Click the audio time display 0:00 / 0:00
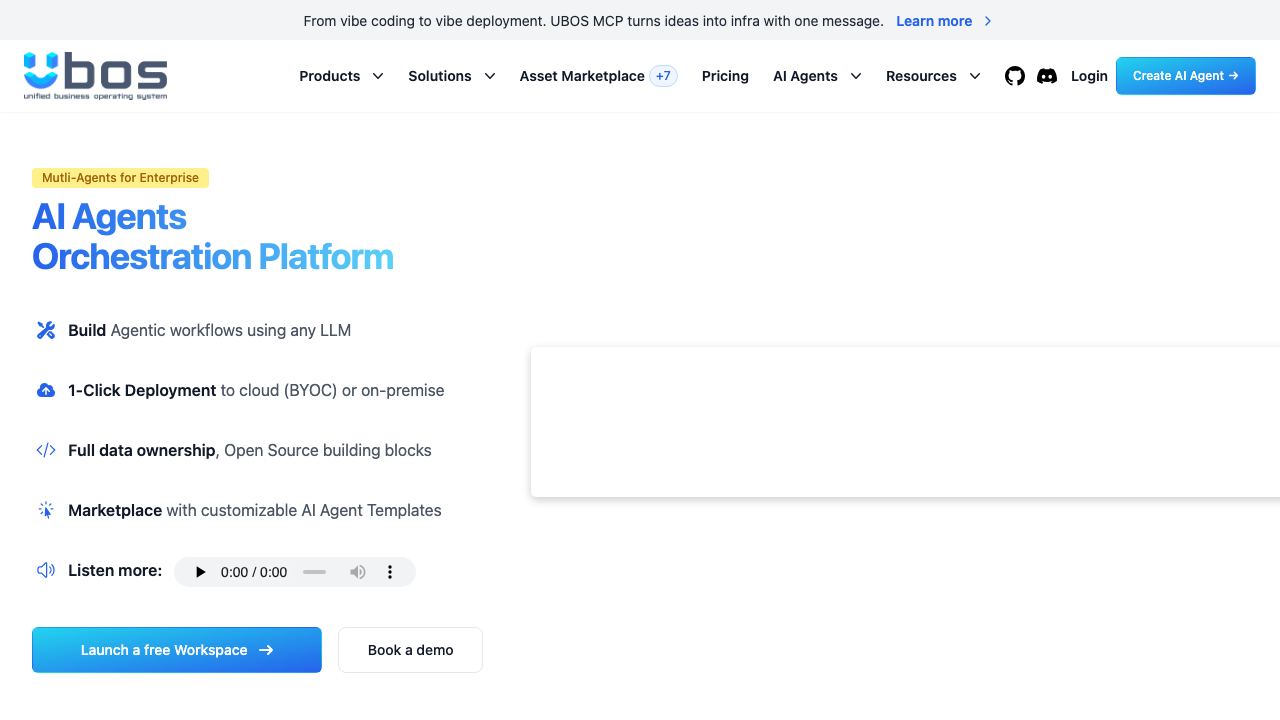The image size is (1280, 720). 254,572
